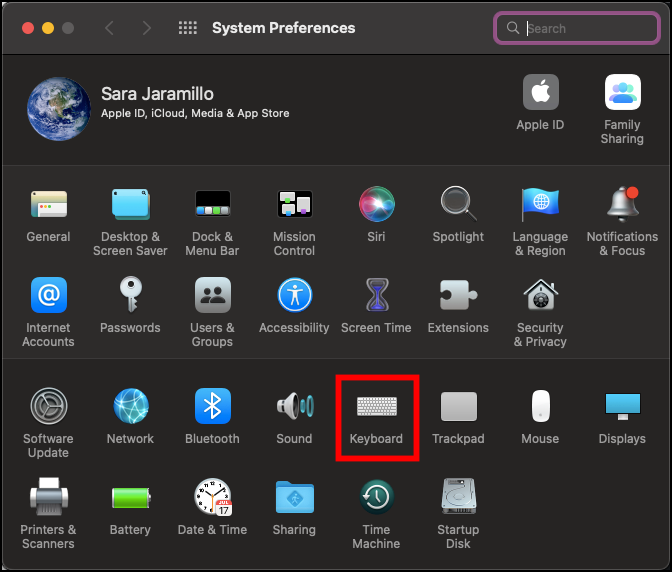Open Family Sharing settings
This screenshot has height=572, width=672.
pyautogui.click(x=622, y=95)
